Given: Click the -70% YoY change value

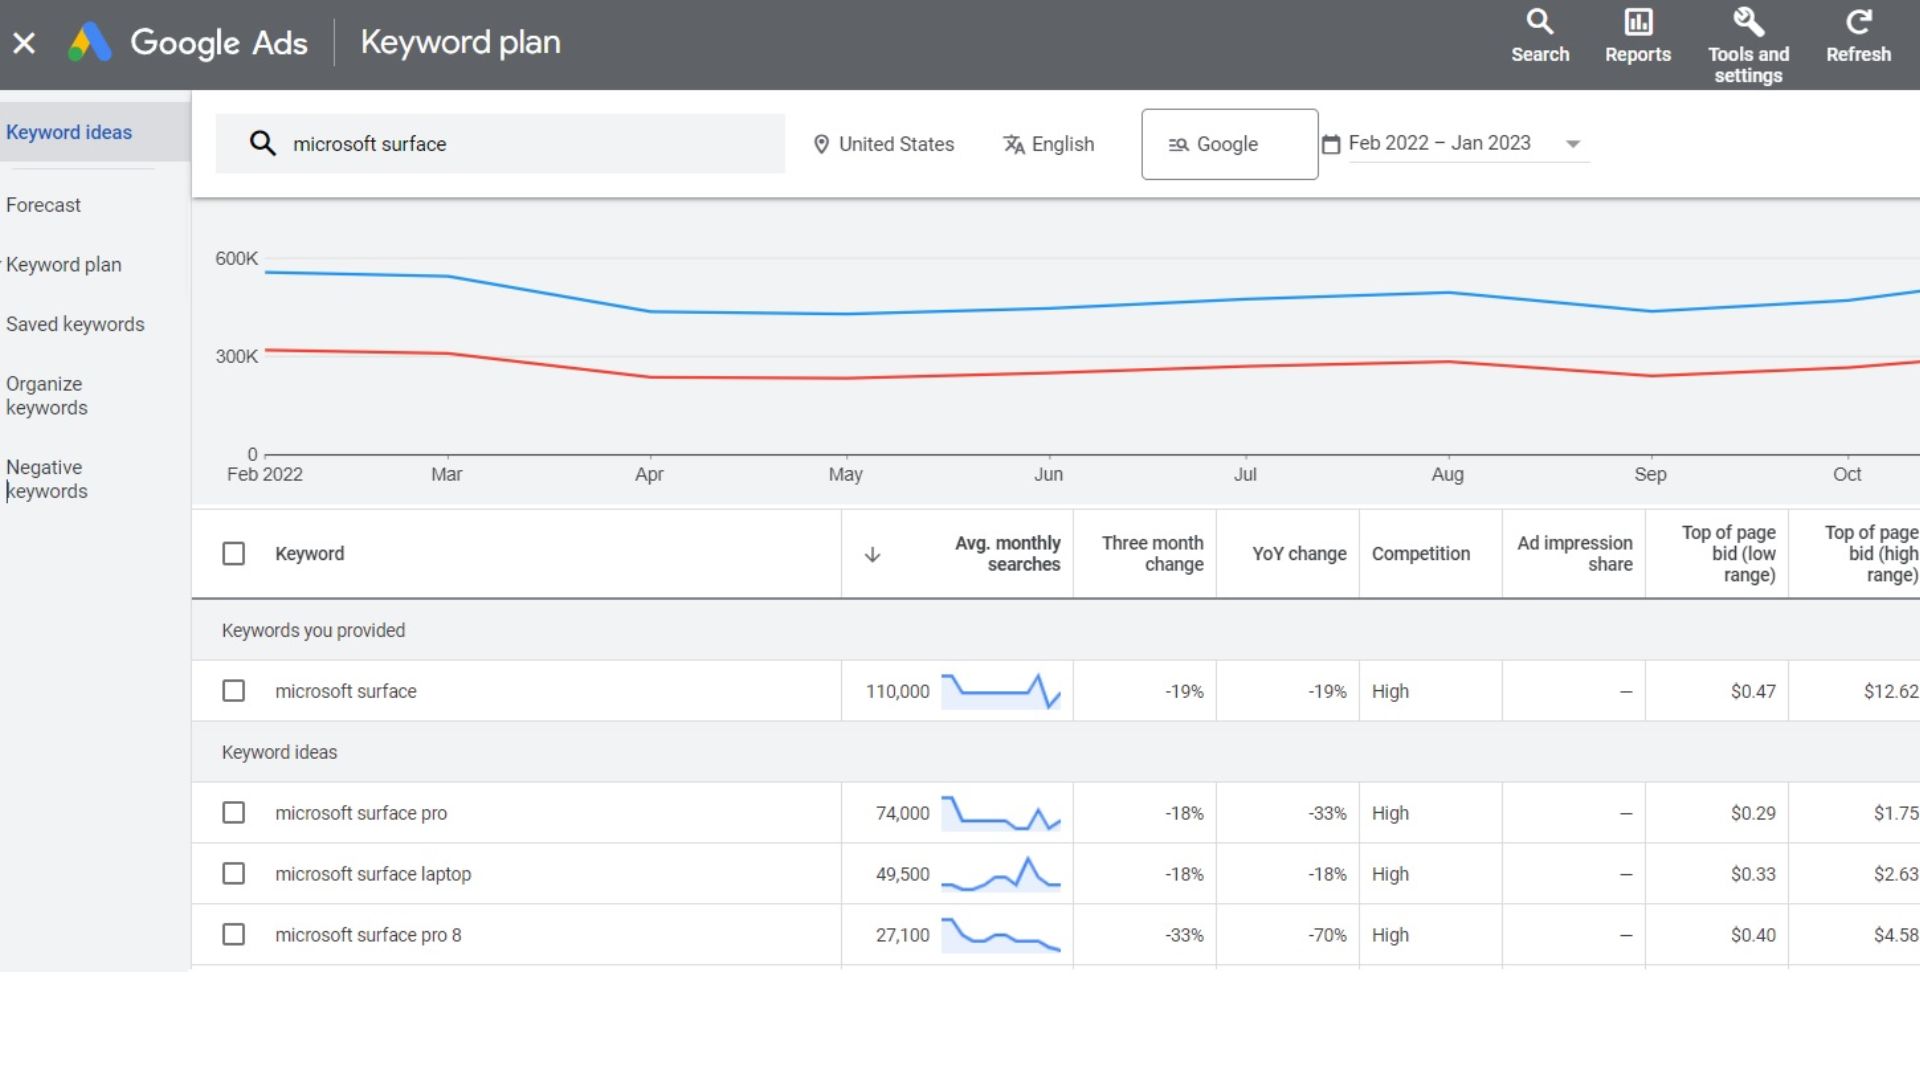Looking at the screenshot, I should point(1327,935).
